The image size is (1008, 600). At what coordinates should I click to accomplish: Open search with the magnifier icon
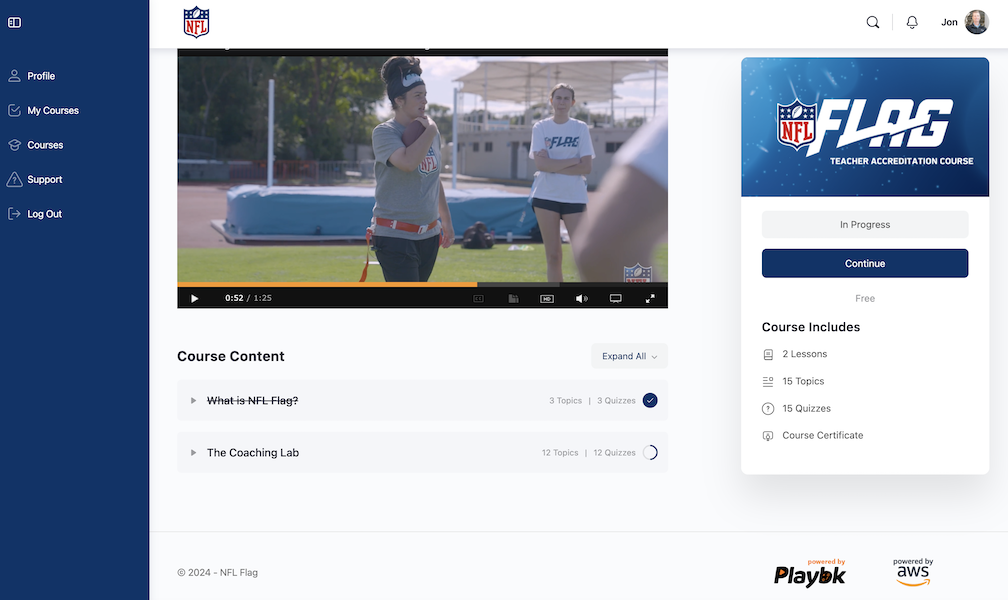(872, 23)
